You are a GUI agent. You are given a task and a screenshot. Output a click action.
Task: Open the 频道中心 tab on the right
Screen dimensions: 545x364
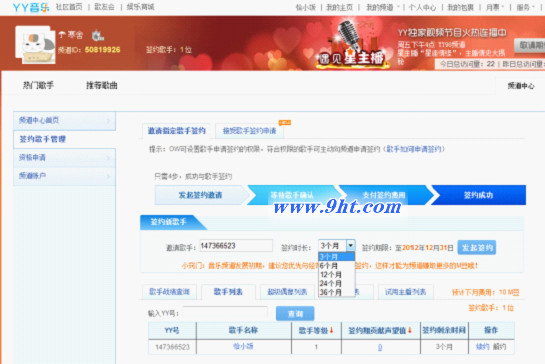click(521, 86)
